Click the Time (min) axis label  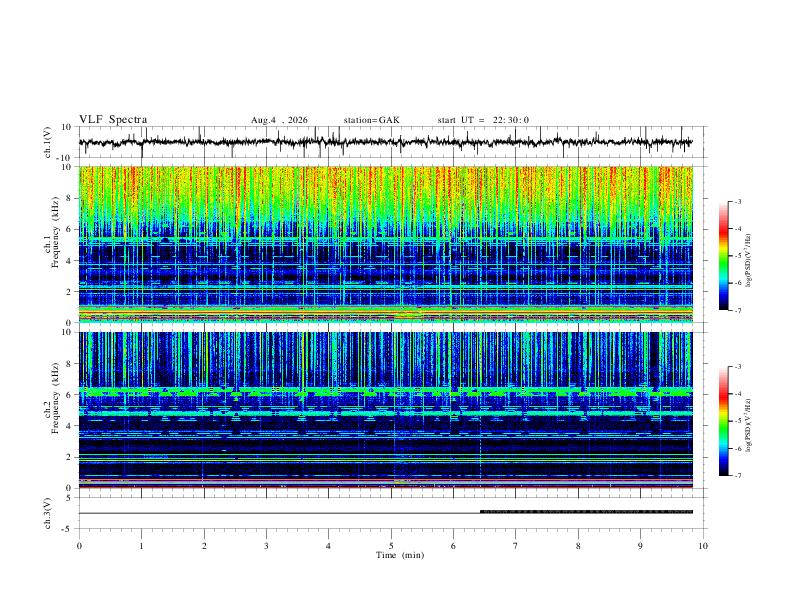[x=400, y=555]
